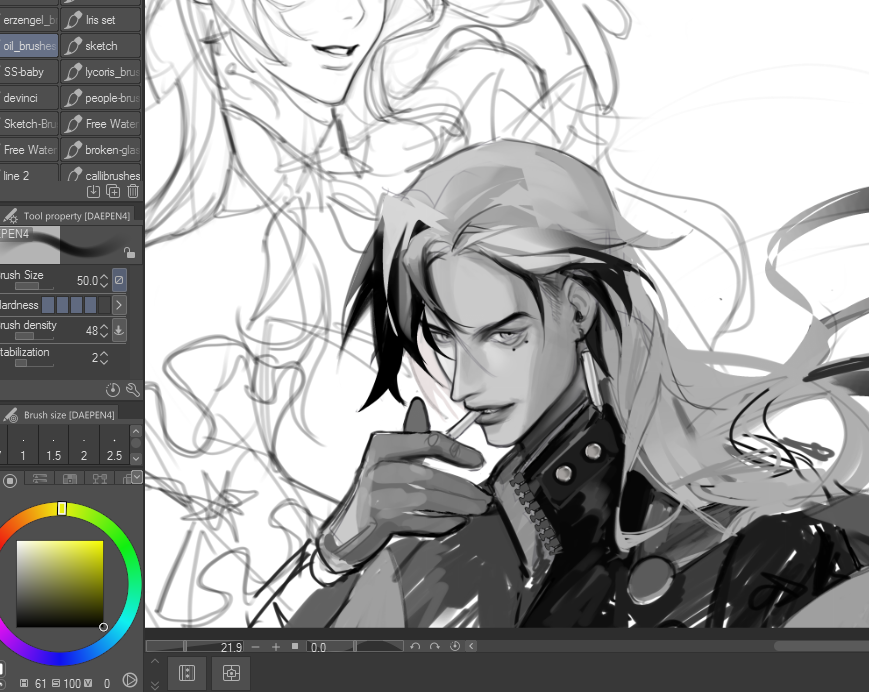Viewport: 869px width, 692px height.
Task: Decrease Stabilization value with down arrow
Action: pyautogui.click(x=104, y=362)
